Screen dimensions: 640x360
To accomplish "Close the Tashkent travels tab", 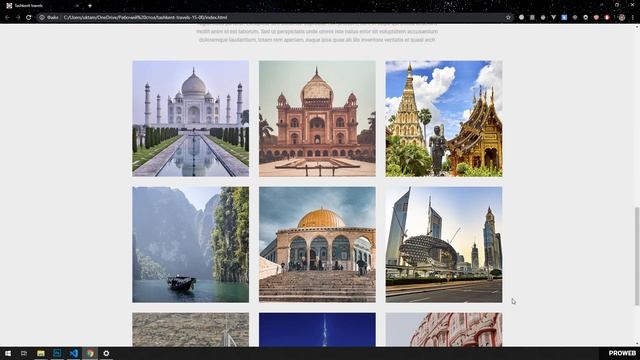I will tap(77, 6).
